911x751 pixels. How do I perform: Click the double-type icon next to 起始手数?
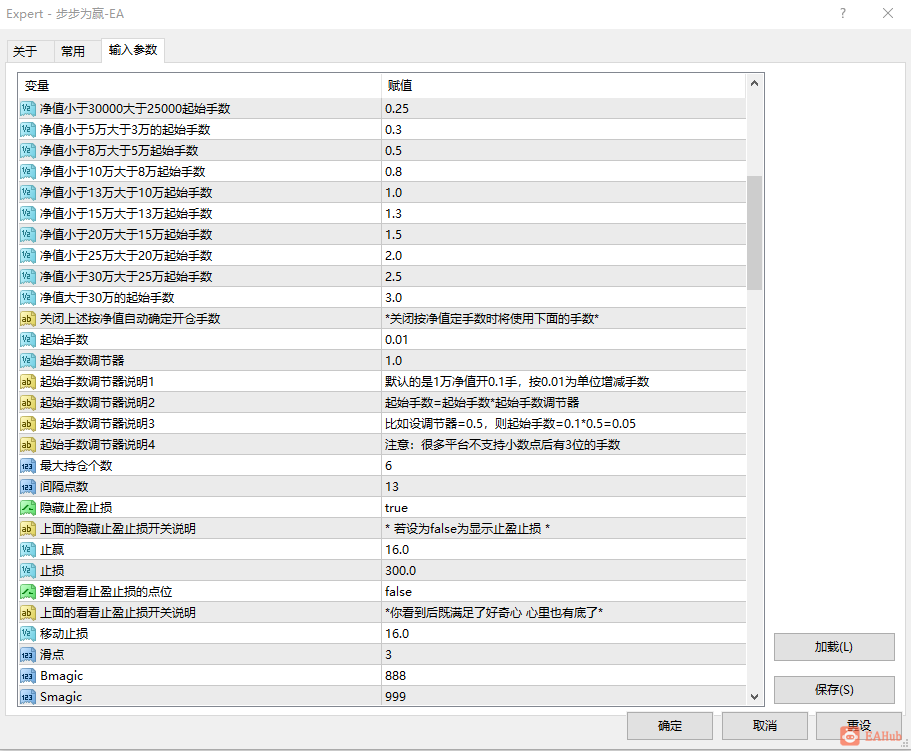(27, 340)
